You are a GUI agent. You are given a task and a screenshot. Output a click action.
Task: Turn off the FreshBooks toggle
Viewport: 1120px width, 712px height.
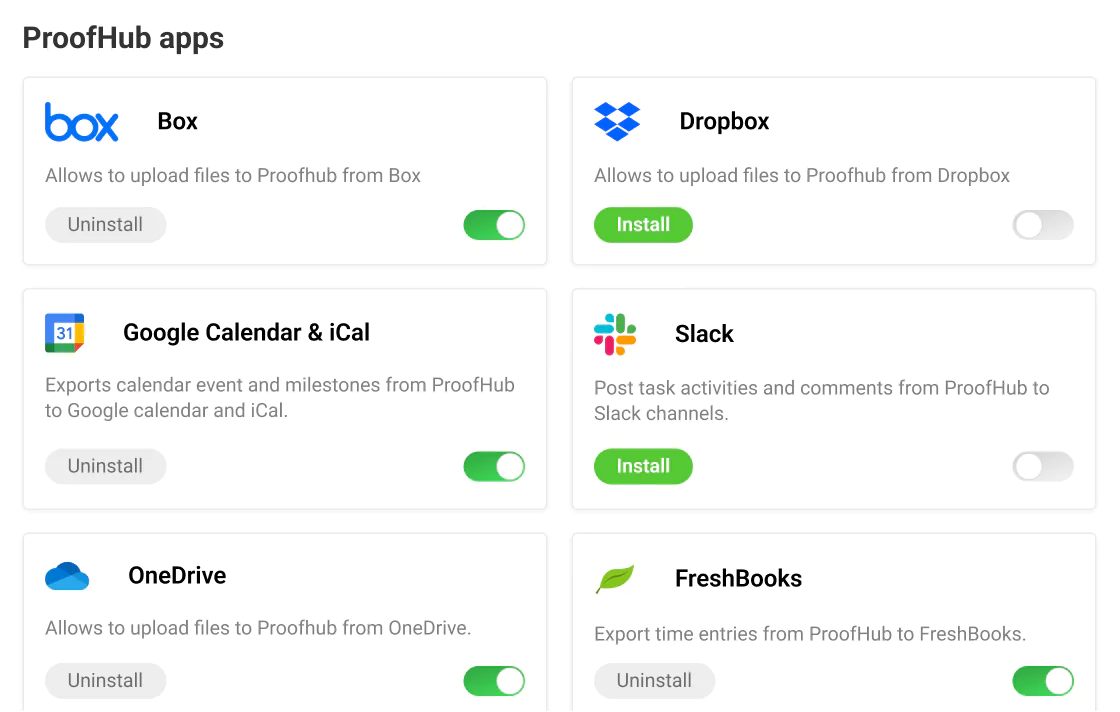click(1043, 681)
